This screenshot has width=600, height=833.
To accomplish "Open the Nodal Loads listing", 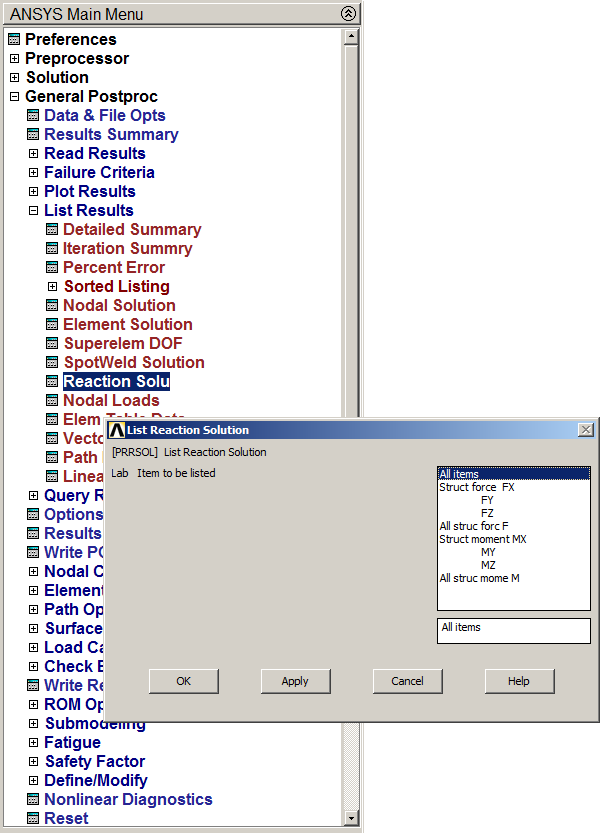I will (111, 401).
